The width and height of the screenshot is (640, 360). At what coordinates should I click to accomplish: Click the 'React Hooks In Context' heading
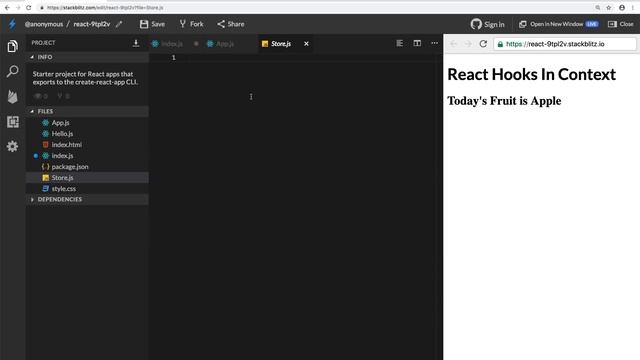coord(531,75)
